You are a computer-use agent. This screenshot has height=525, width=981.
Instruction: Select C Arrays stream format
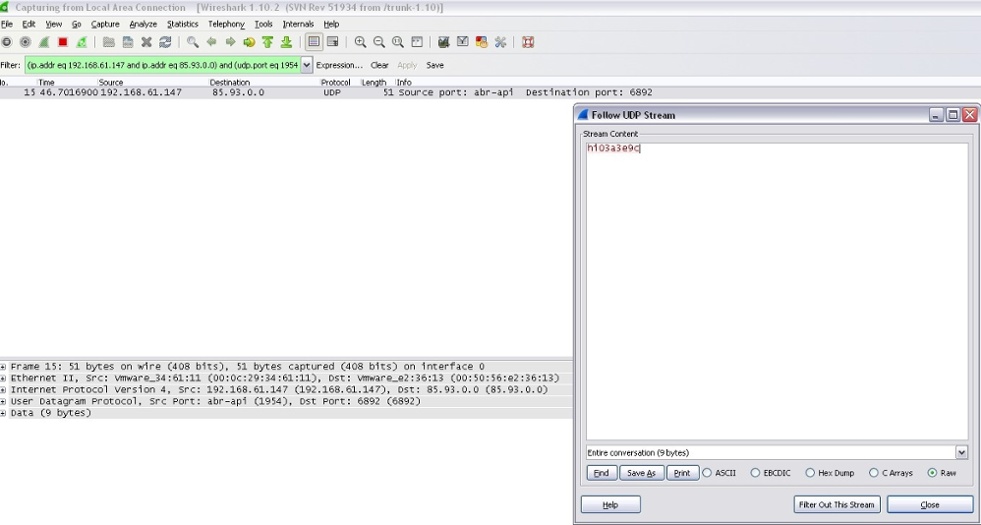pyautogui.click(x=874, y=473)
